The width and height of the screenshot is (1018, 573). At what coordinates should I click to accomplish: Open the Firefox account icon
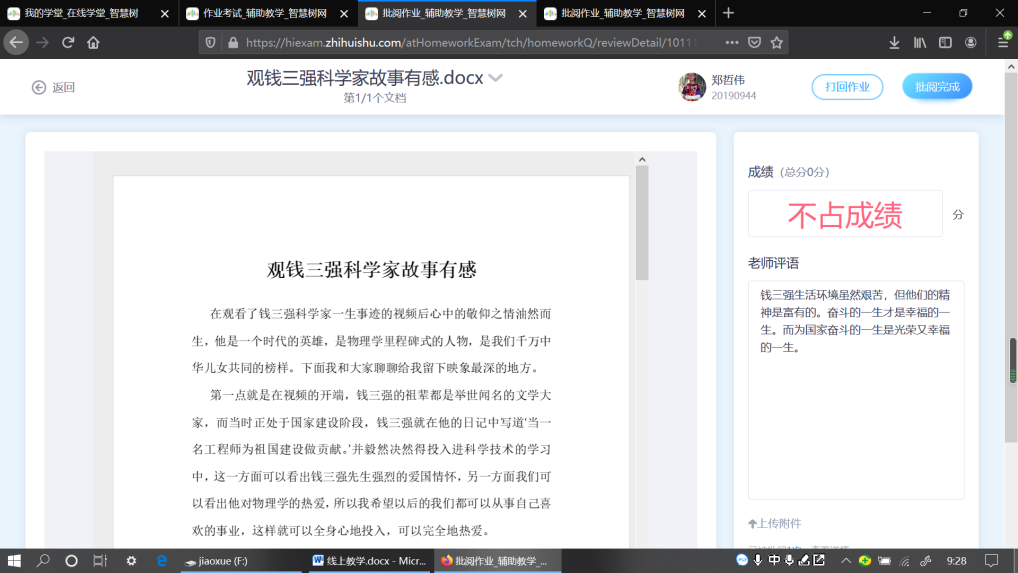click(x=970, y=43)
